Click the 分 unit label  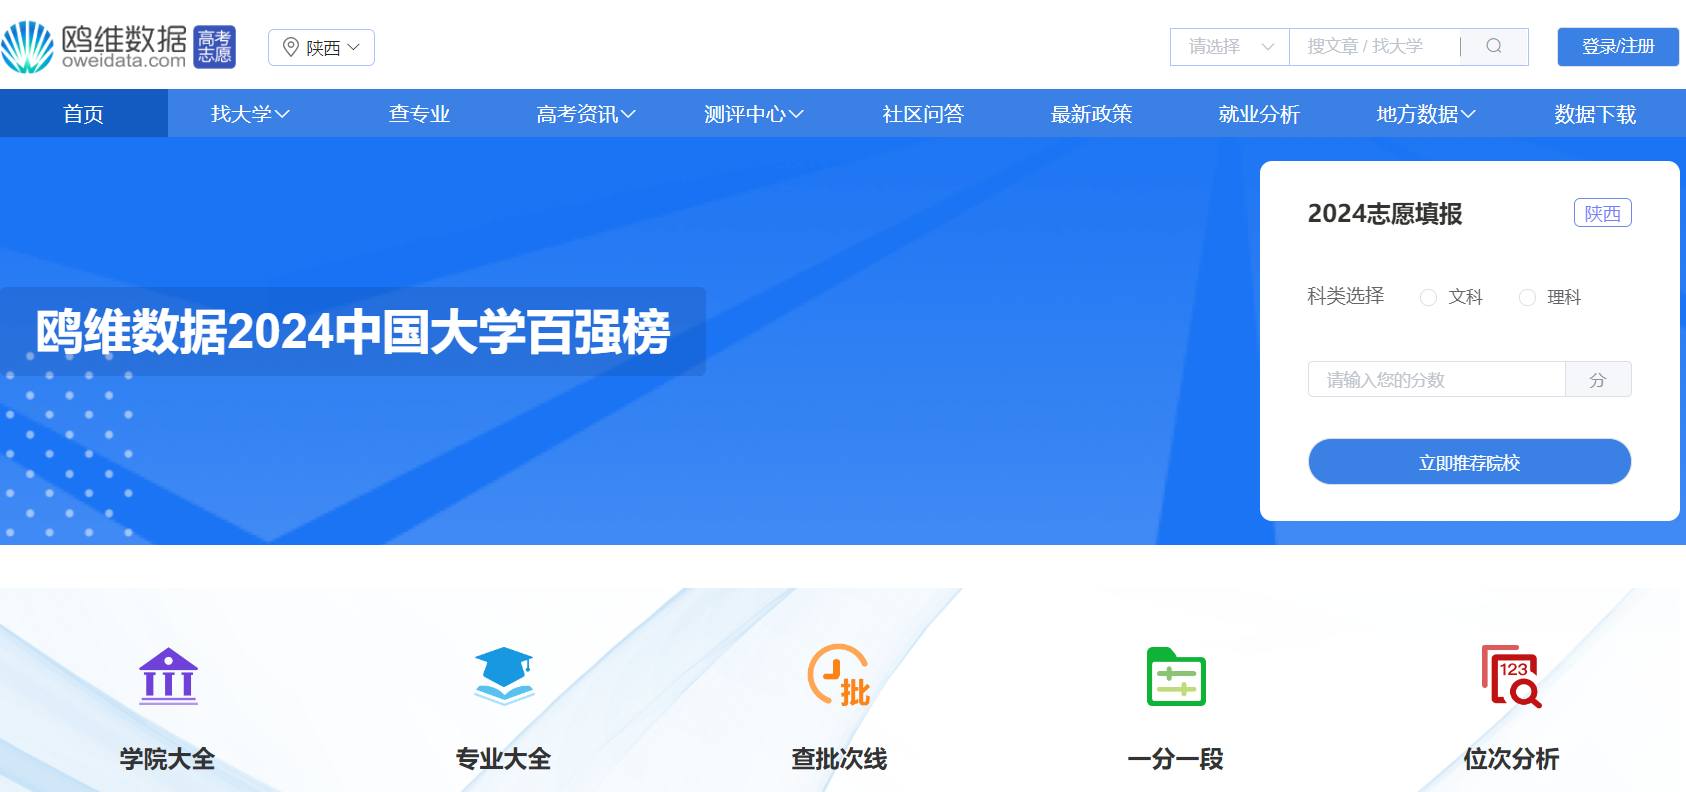tap(1598, 379)
